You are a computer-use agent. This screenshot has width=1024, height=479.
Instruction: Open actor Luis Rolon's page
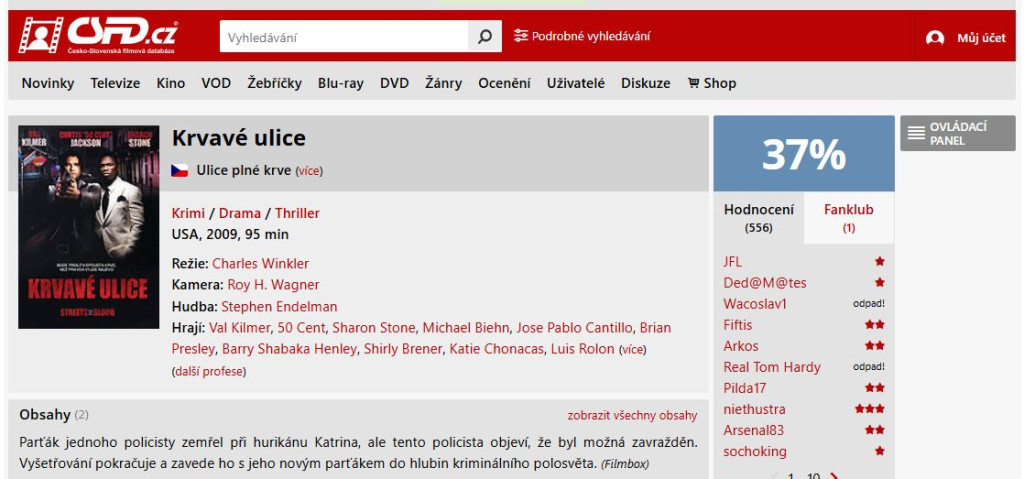(x=583, y=349)
